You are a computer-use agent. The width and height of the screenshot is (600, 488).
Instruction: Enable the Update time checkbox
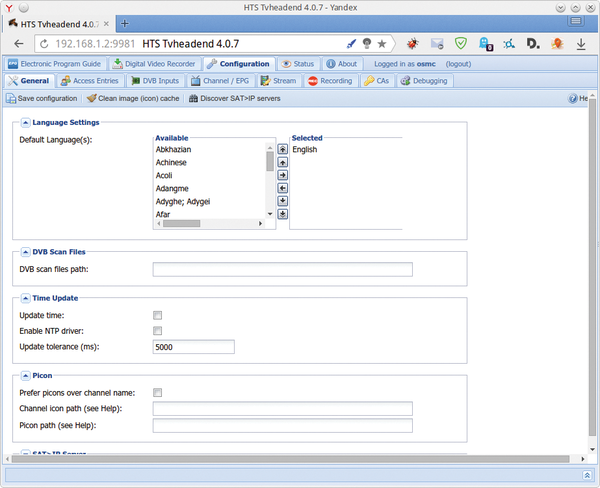157,315
